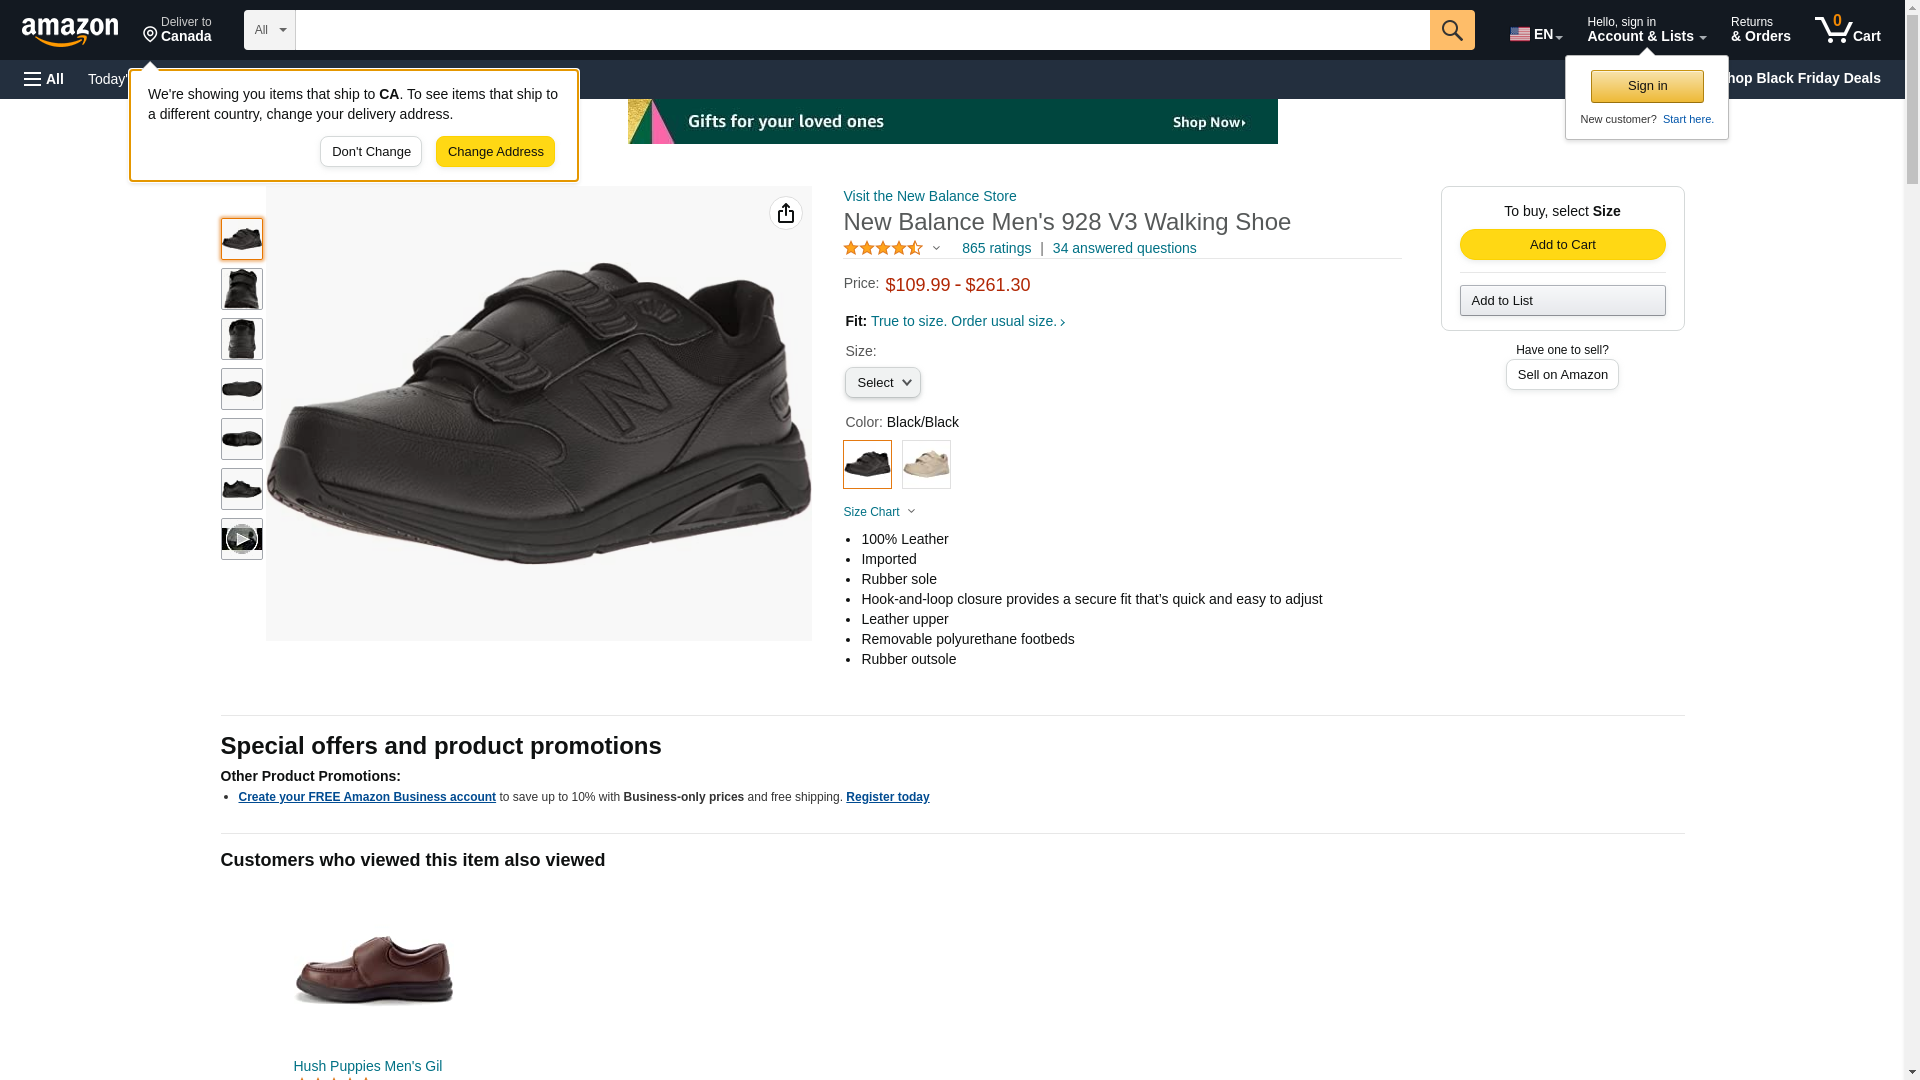This screenshot has height=1080, width=1920.
Task: Open the Size Select dropdown
Action: tap(882, 383)
